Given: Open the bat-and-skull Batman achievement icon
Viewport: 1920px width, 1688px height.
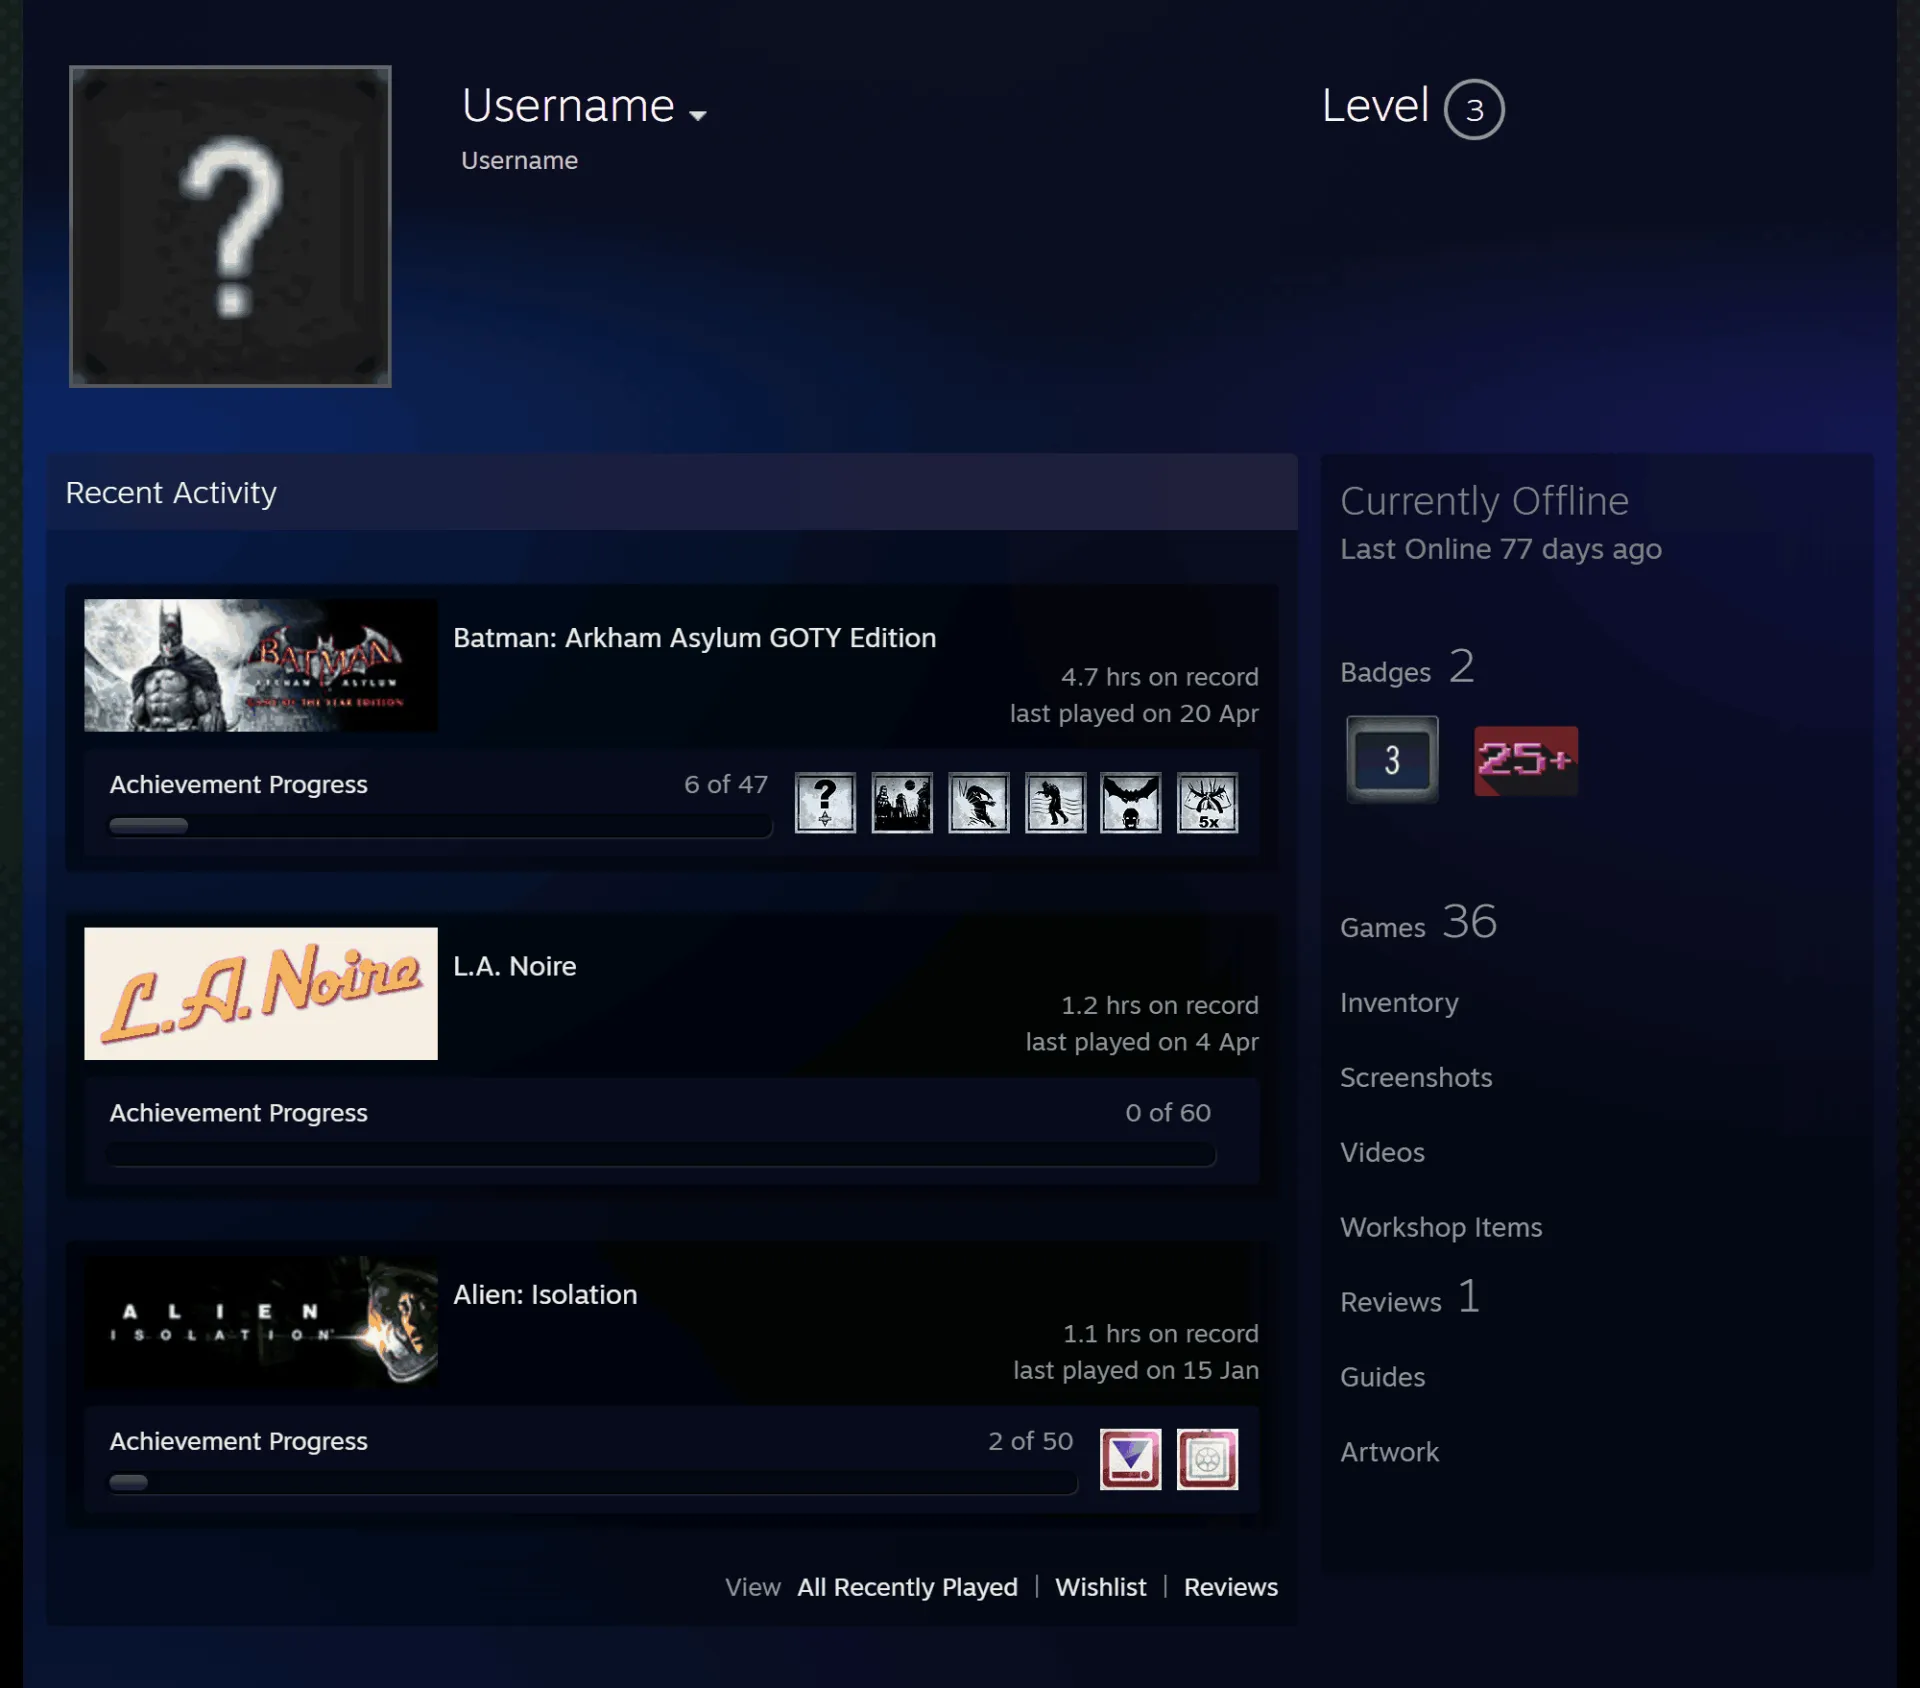Looking at the screenshot, I should (x=1131, y=802).
